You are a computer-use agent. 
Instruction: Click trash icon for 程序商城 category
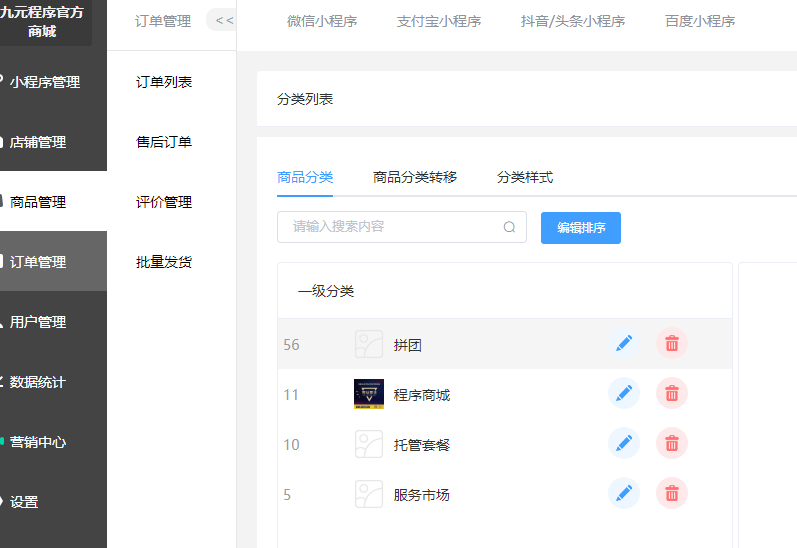pyautogui.click(x=672, y=394)
